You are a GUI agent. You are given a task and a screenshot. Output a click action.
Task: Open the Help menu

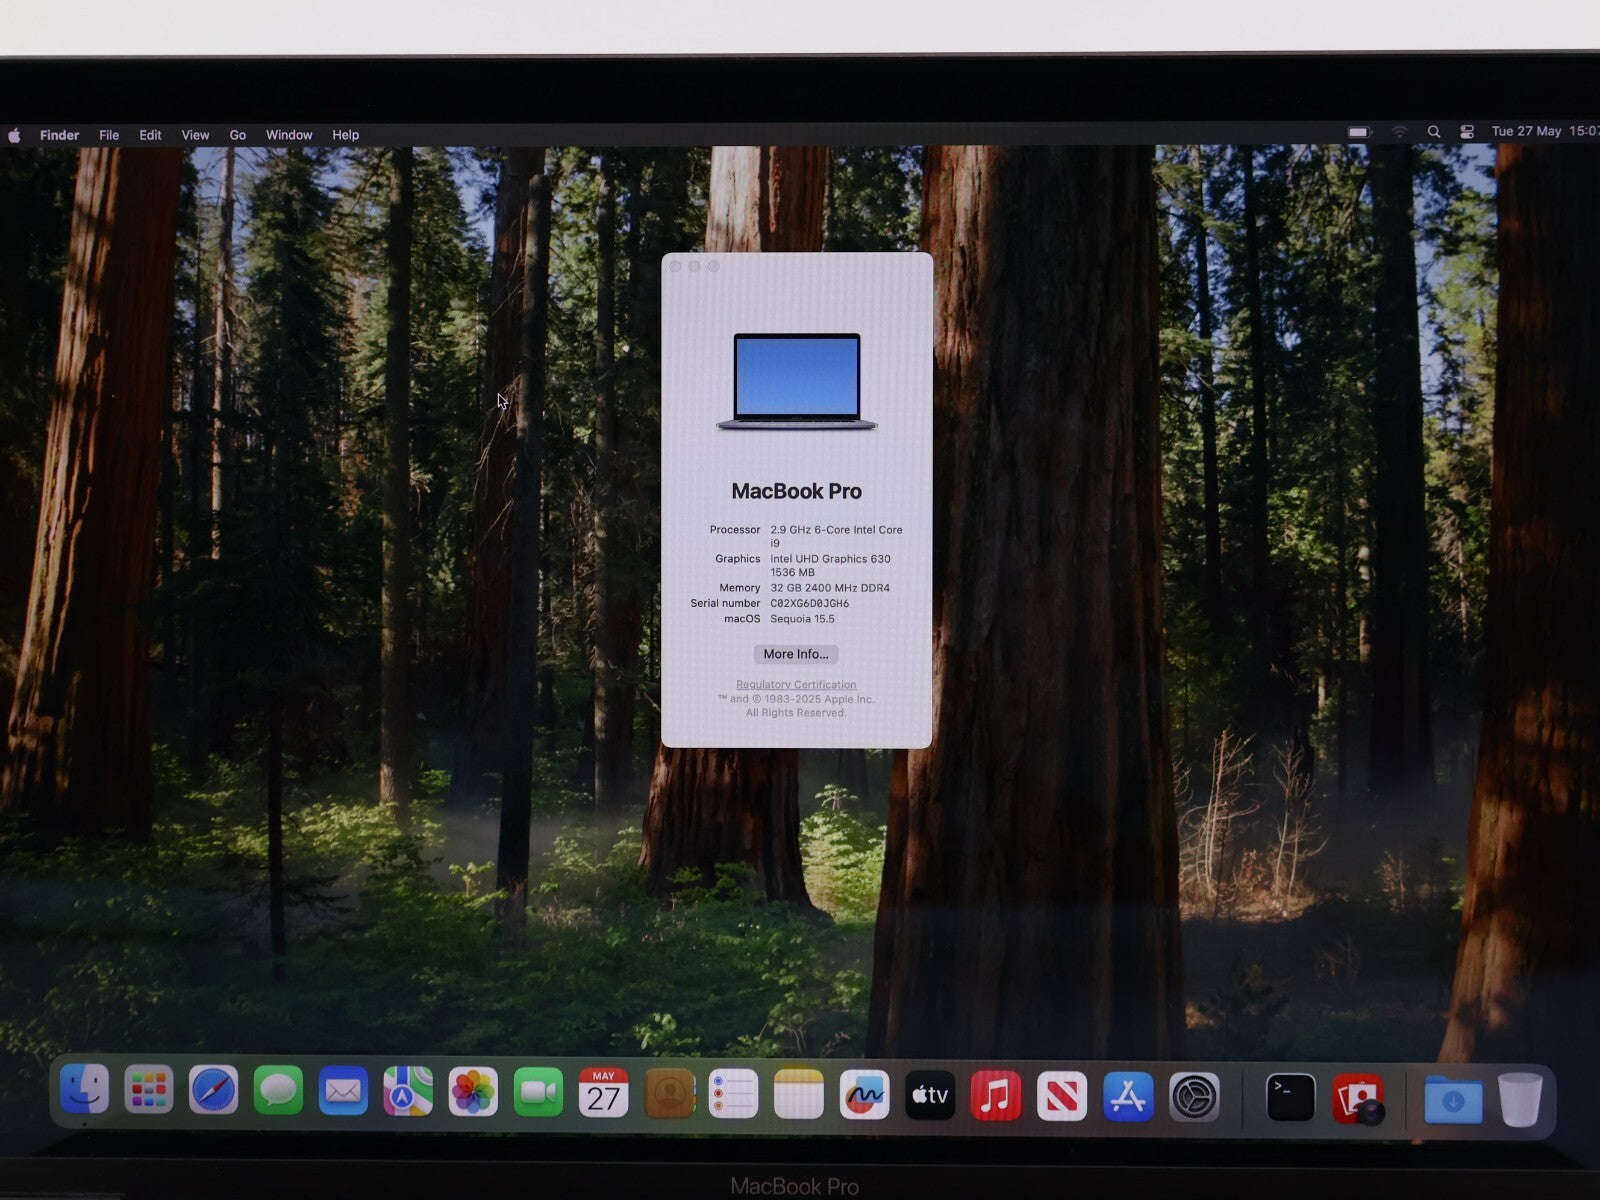click(x=345, y=135)
